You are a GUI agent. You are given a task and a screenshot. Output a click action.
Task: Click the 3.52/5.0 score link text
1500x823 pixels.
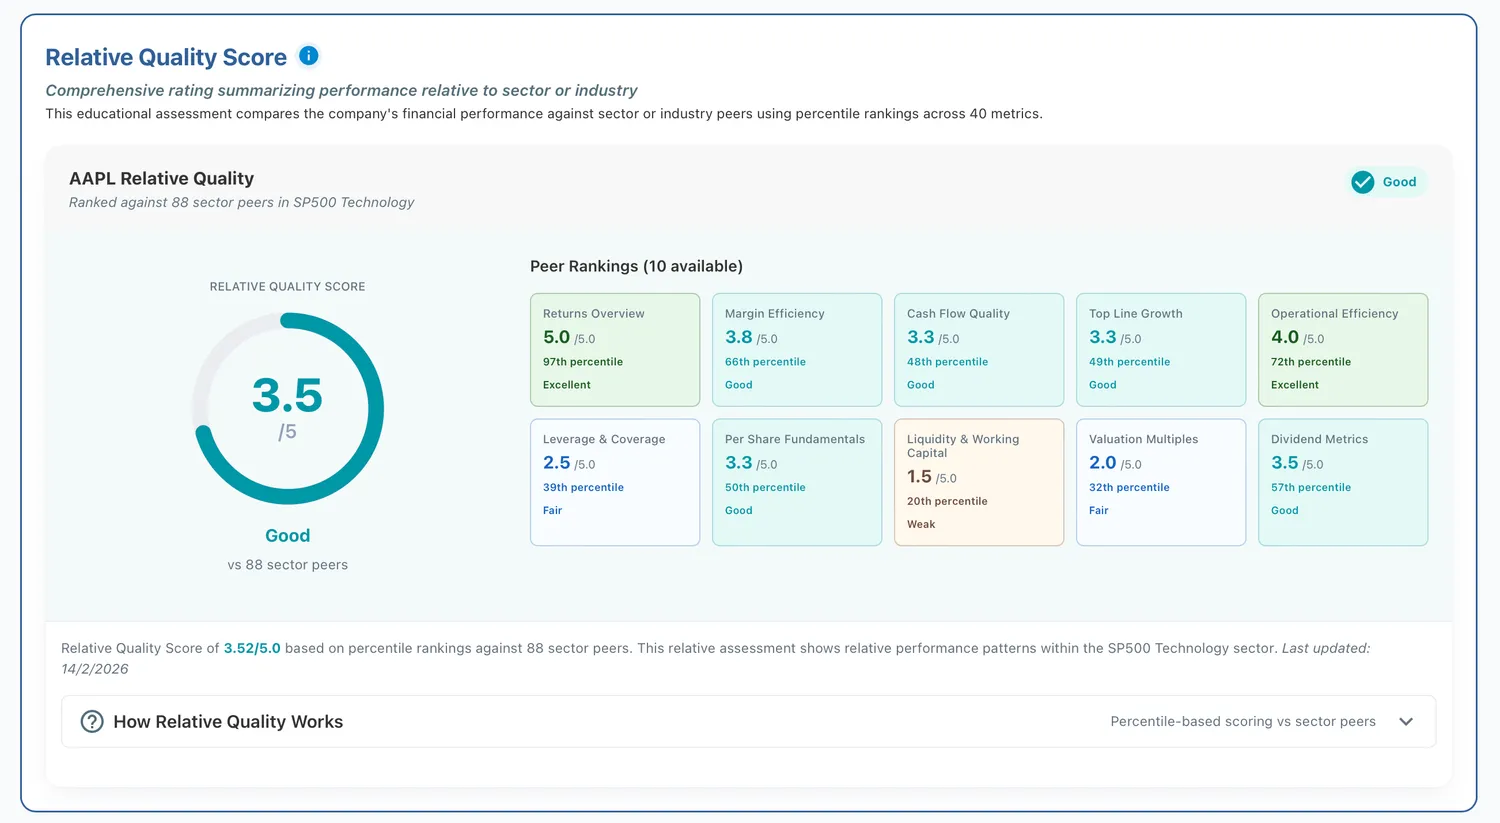coord(252,648)
